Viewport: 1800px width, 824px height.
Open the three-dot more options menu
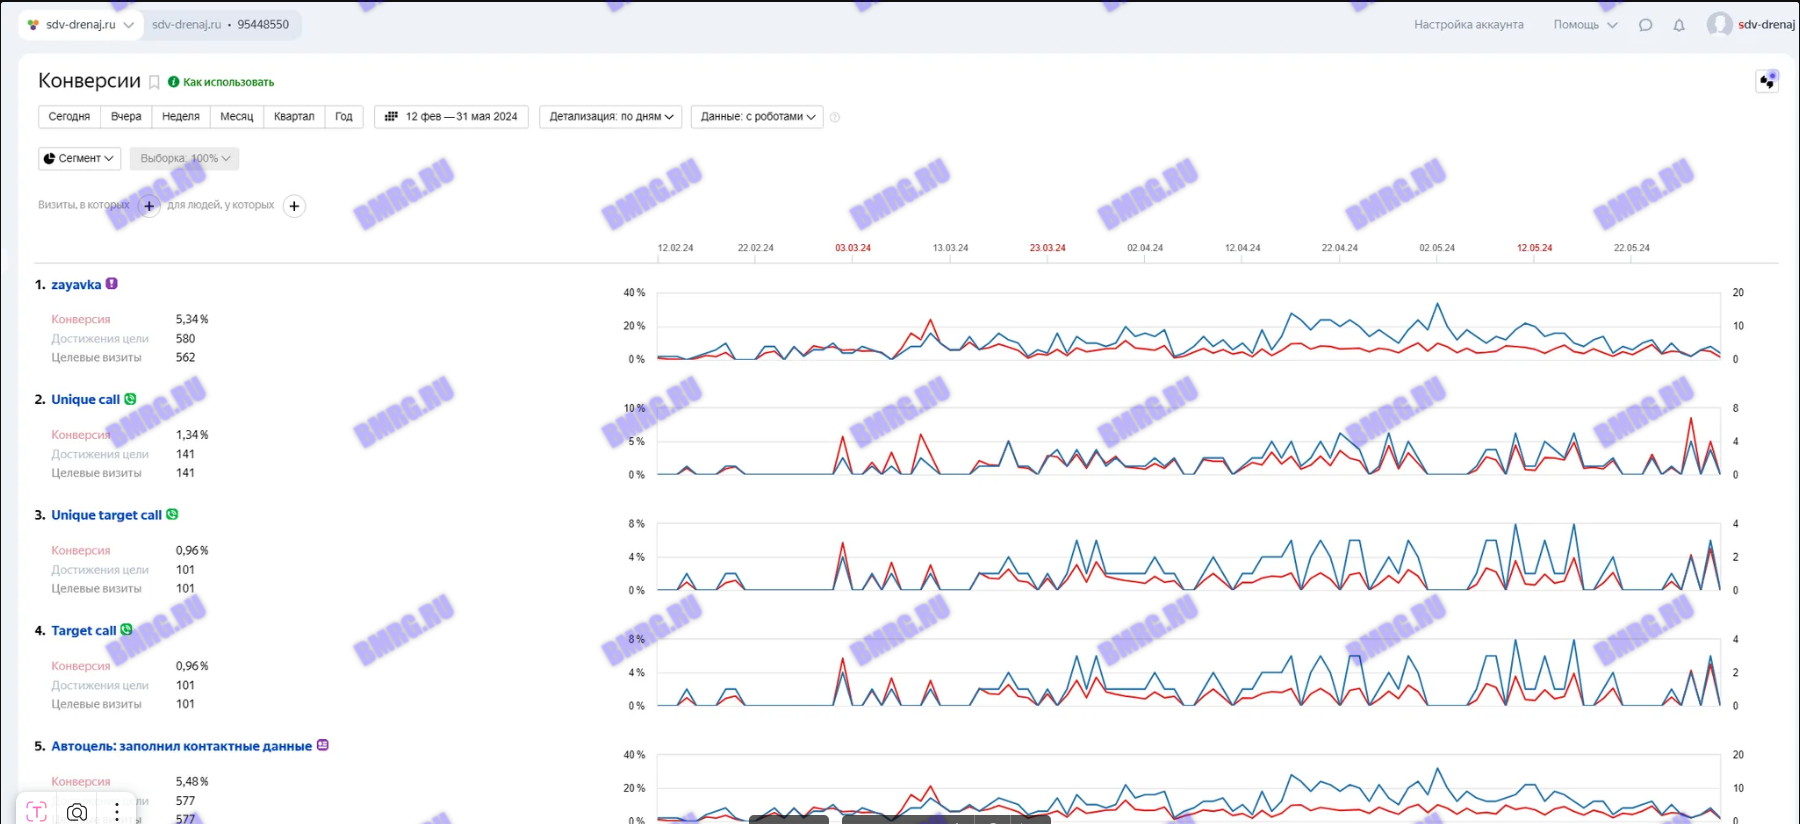pyautogui.click(x=117, y=811)
